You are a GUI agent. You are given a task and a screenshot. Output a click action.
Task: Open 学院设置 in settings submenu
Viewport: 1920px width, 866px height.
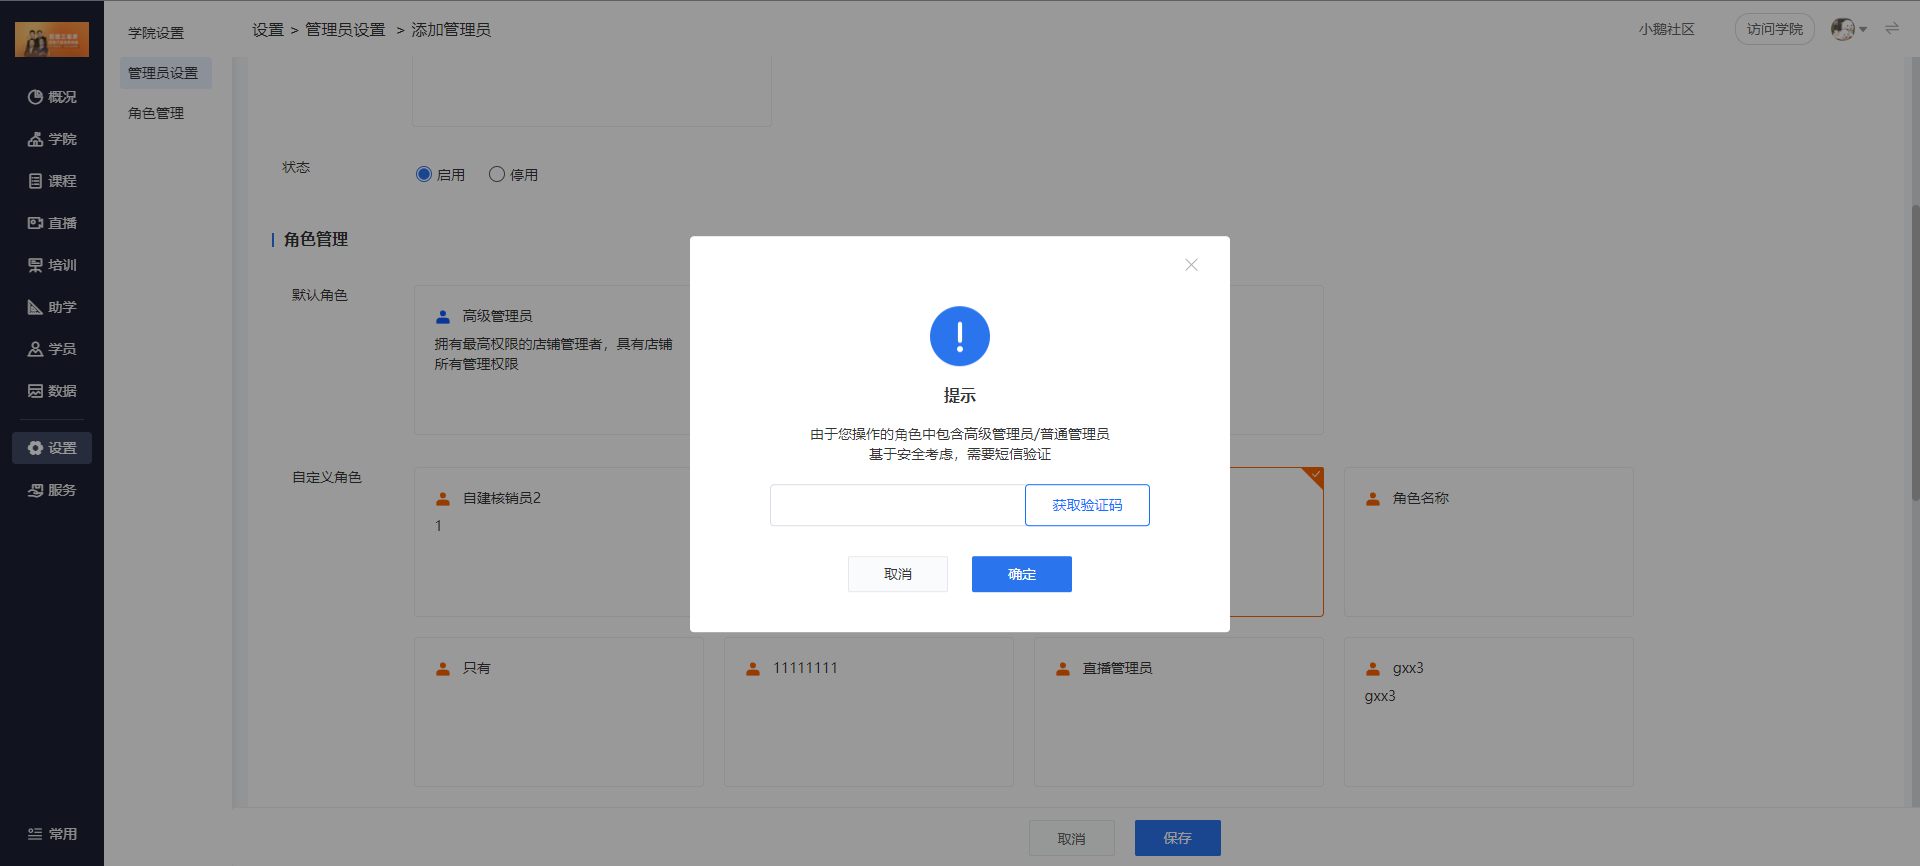click(156, 33)
